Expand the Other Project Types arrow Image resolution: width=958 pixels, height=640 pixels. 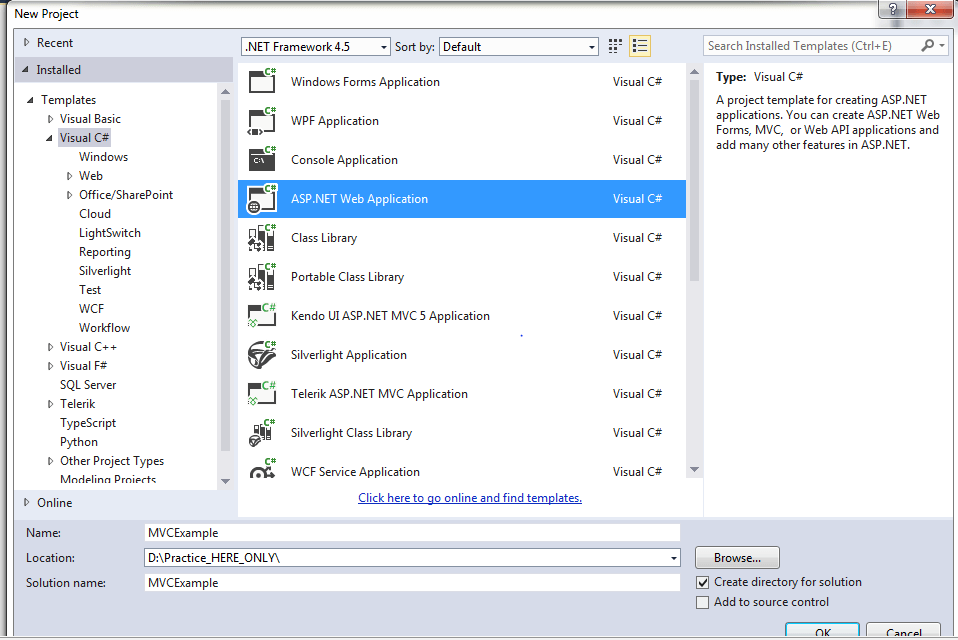click(x=50, y=461)
